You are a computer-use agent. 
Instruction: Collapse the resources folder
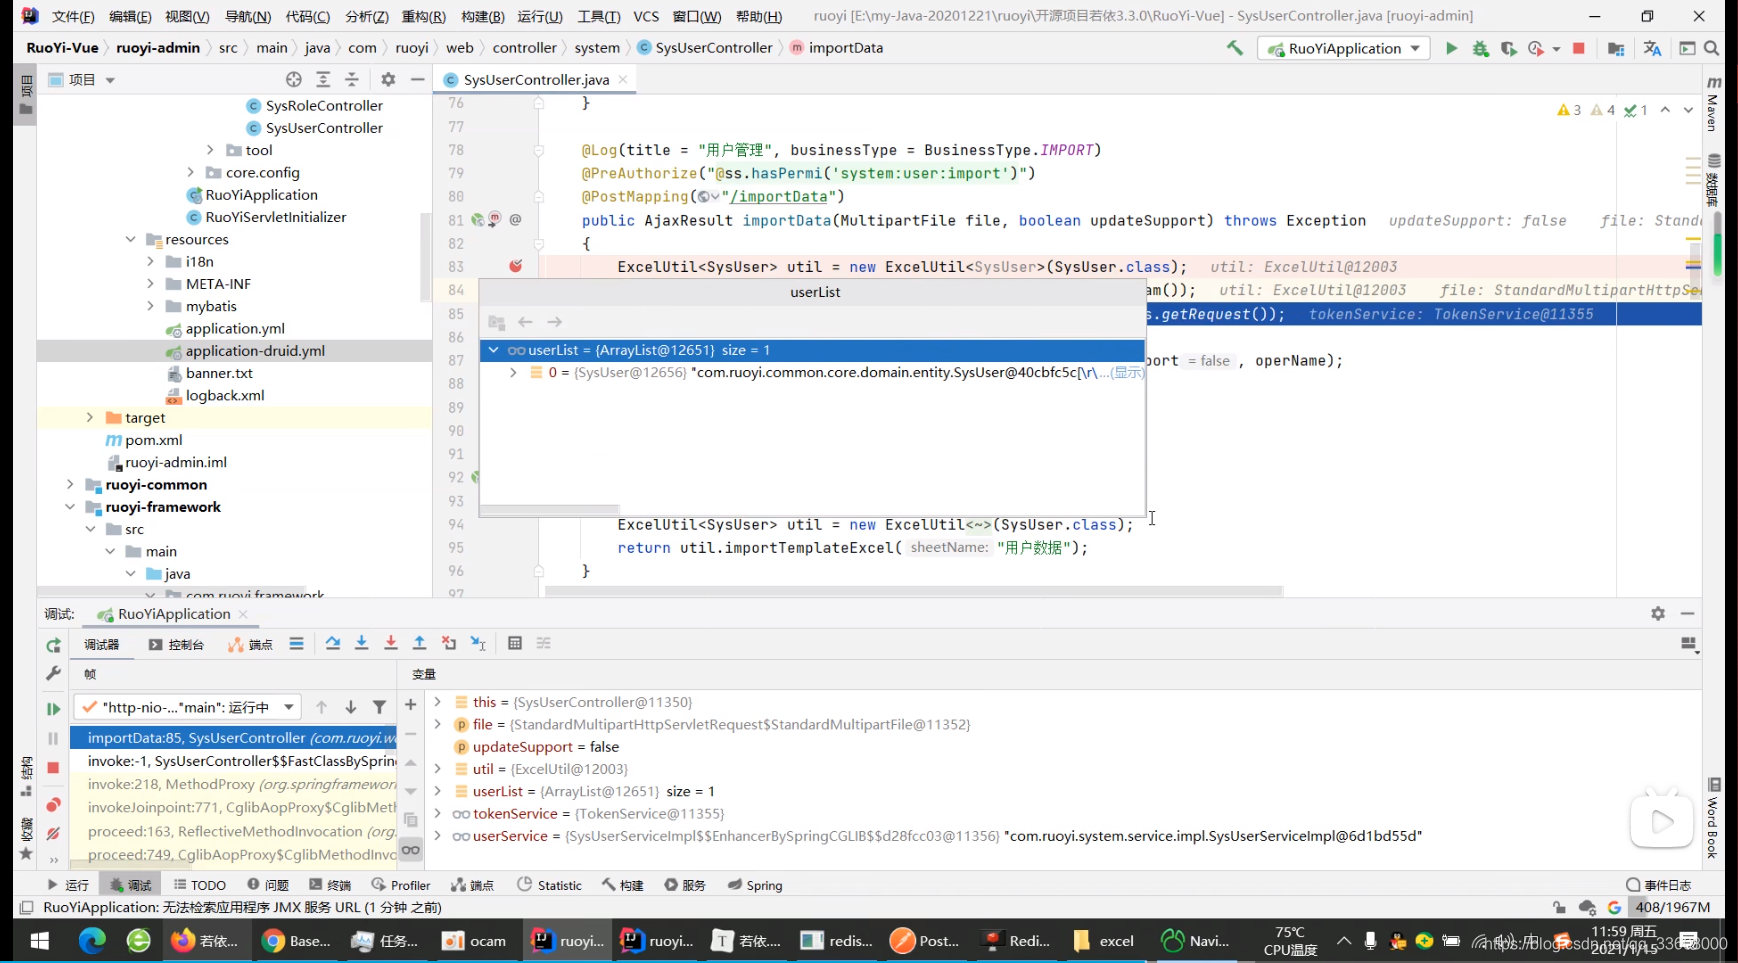(x=130, y=239)
